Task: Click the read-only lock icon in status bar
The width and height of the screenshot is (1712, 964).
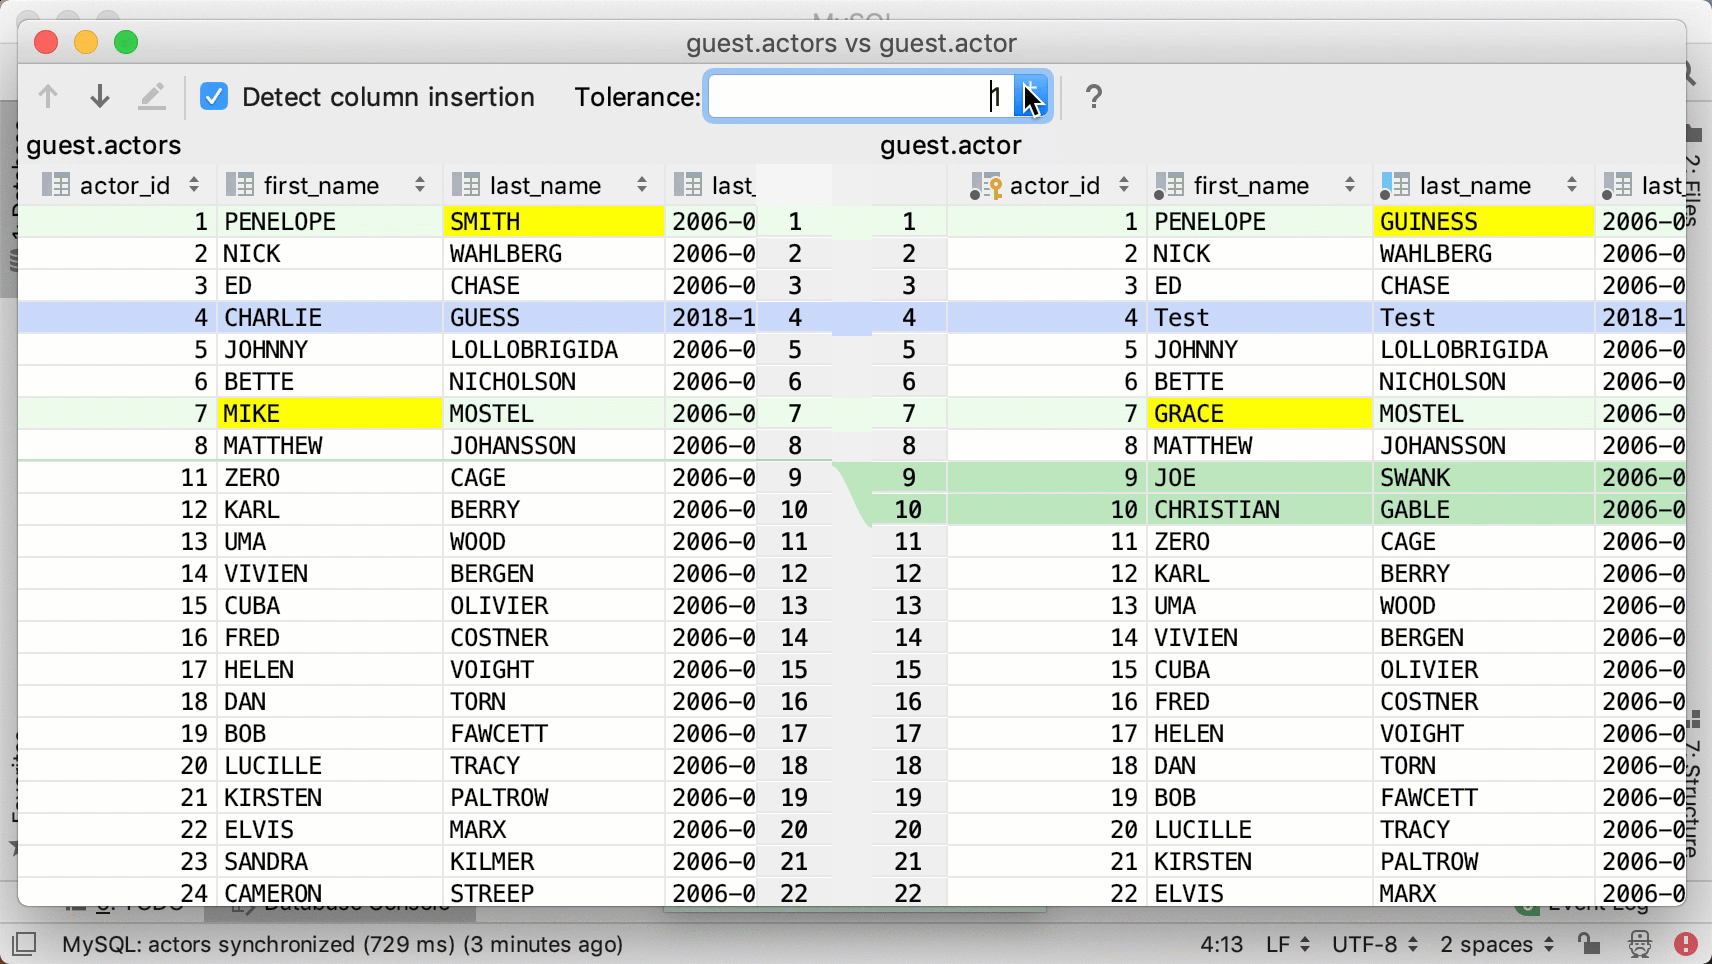Action: pos(1588,944)
